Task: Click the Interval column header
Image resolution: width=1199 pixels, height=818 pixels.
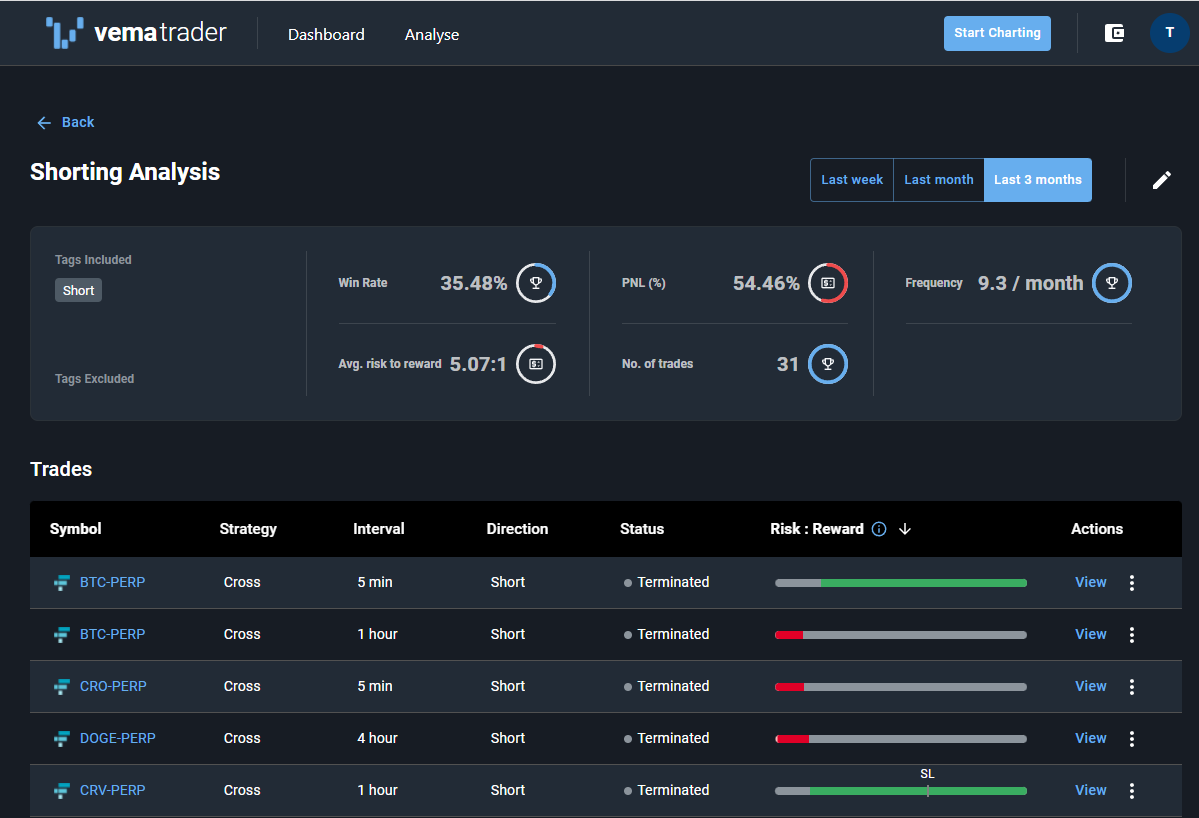Action: point(379,529)
